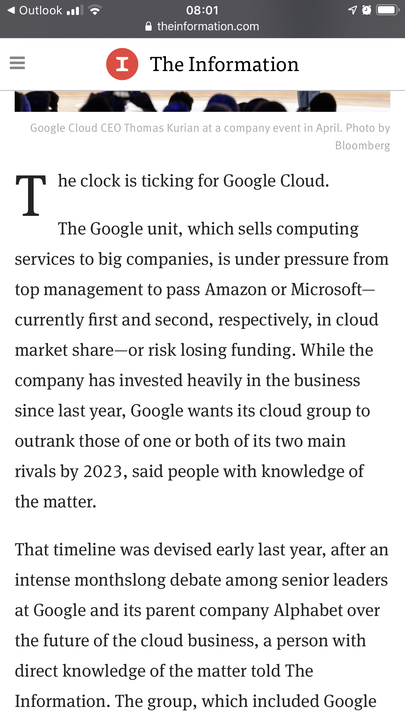
Task: Tap the paragraph starting 'That timeline was devised'
Action: 202,625
